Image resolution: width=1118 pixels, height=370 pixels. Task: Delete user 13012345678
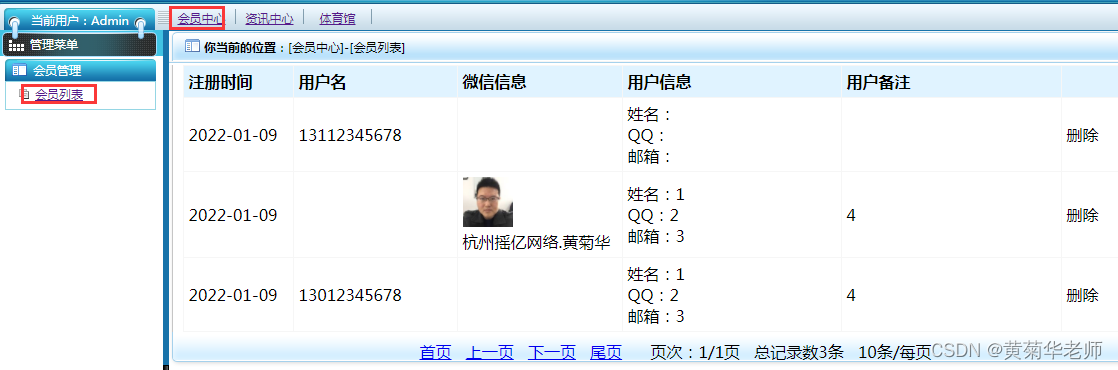(x=1082, y=295)
